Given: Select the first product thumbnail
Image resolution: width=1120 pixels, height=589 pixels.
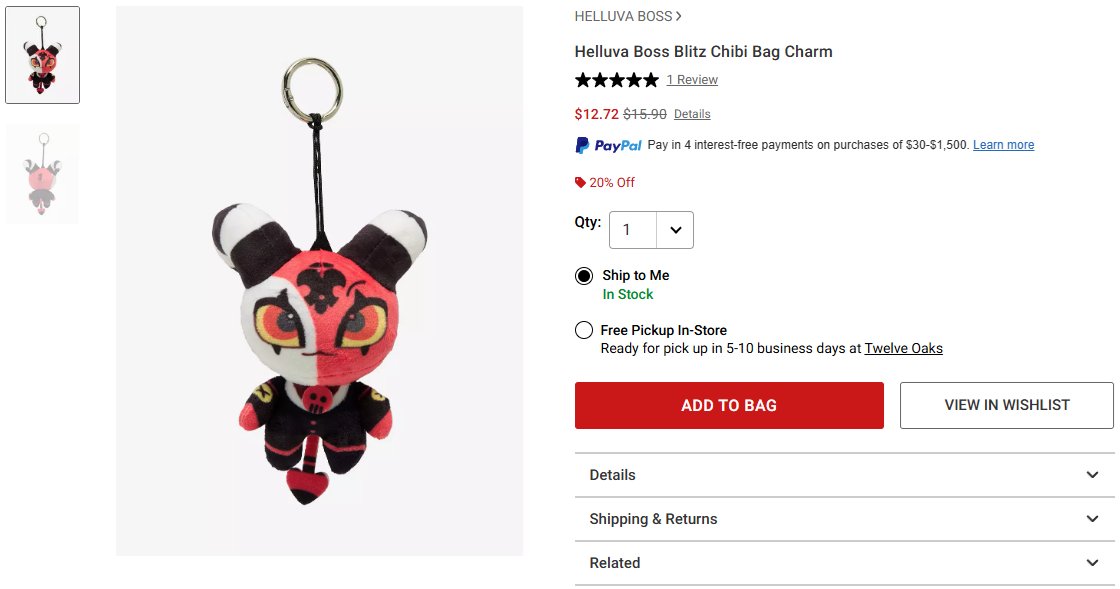Looking at the screenshot, I should click(42, 55).
